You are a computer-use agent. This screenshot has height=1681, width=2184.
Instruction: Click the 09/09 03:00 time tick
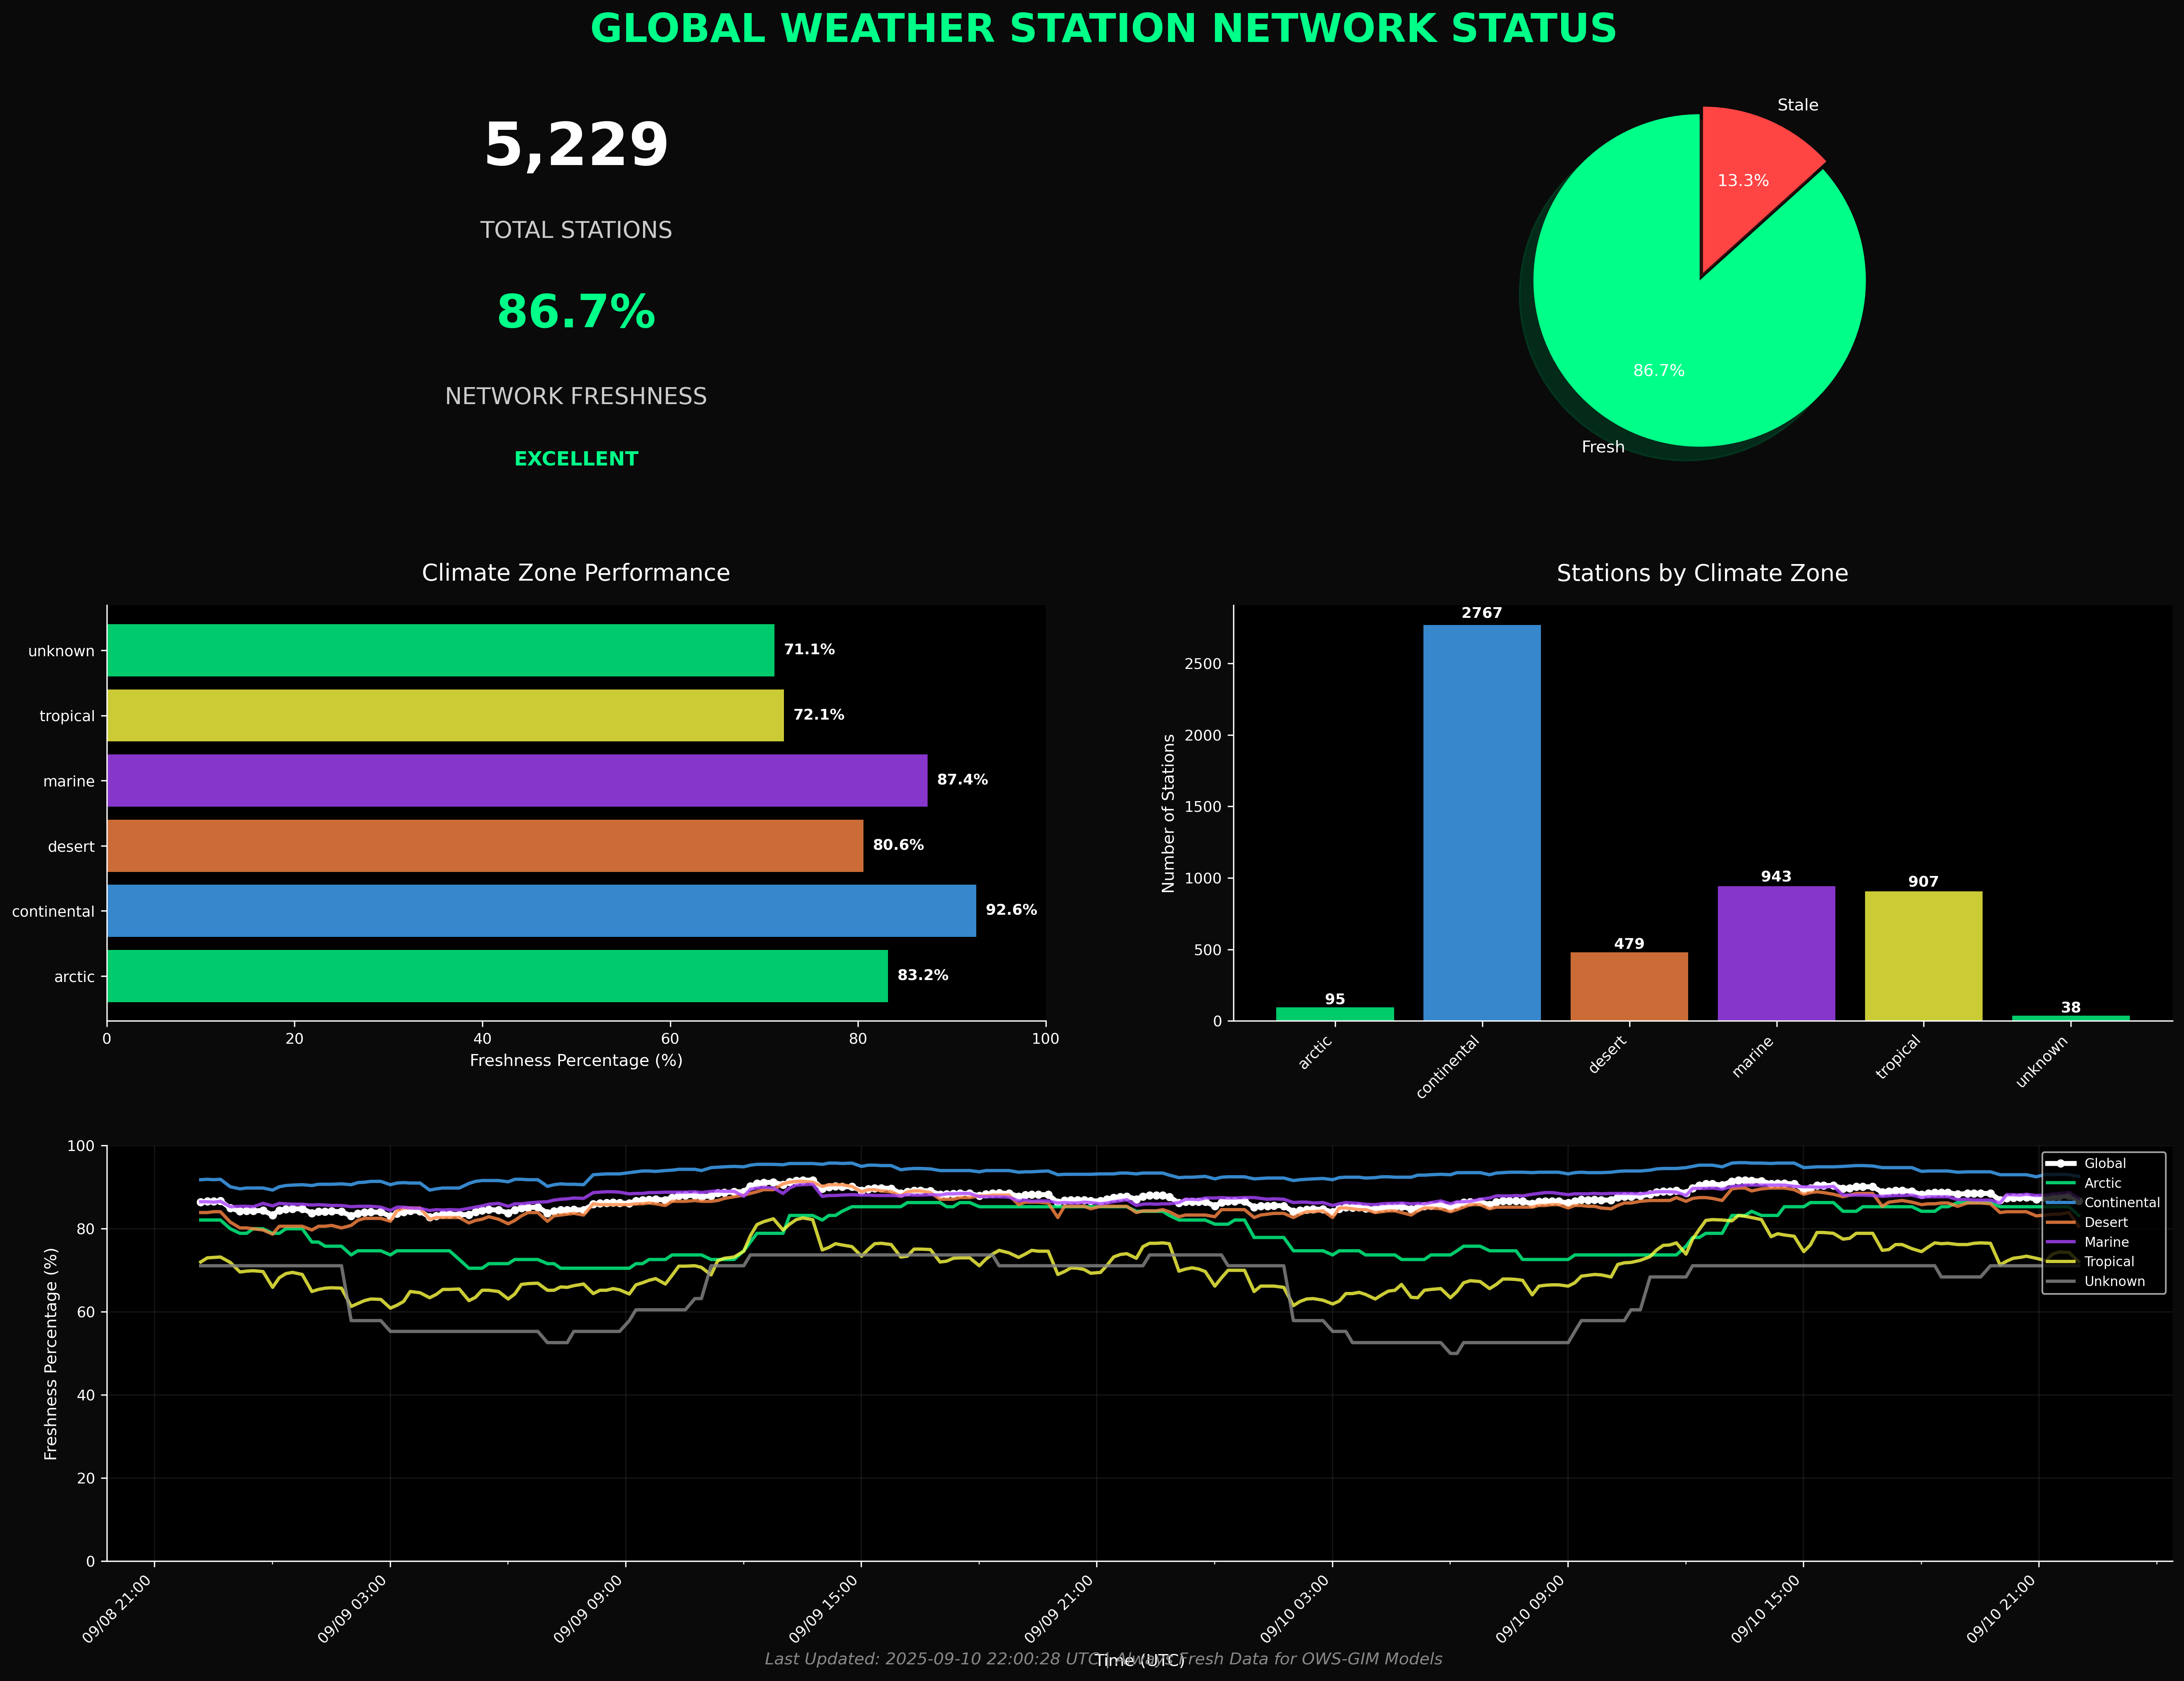352,1609
